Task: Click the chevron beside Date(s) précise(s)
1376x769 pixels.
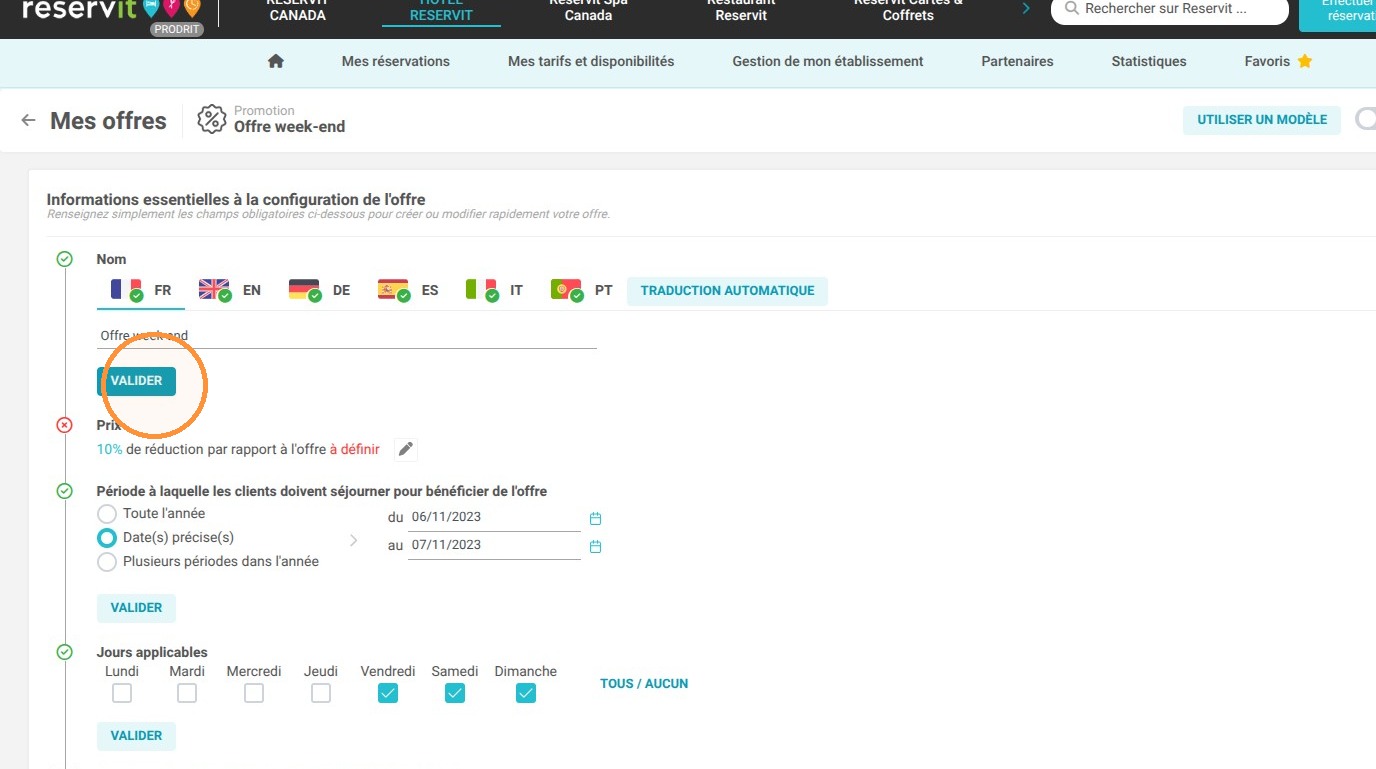Action: [353, 540]
